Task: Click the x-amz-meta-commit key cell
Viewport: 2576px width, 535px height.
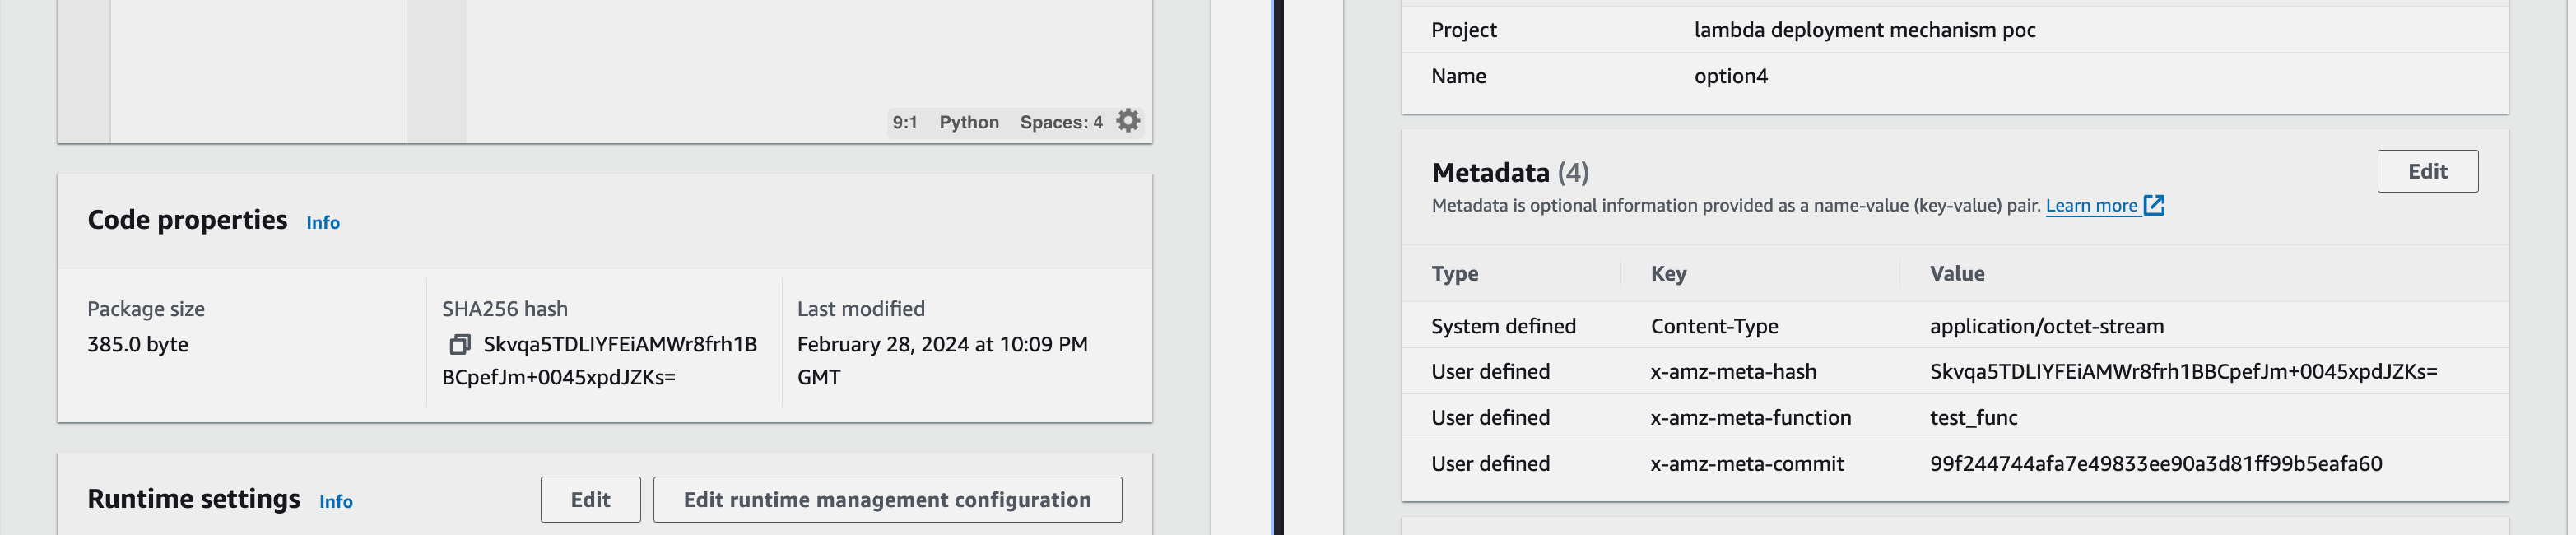Action: coord(1748,463)
